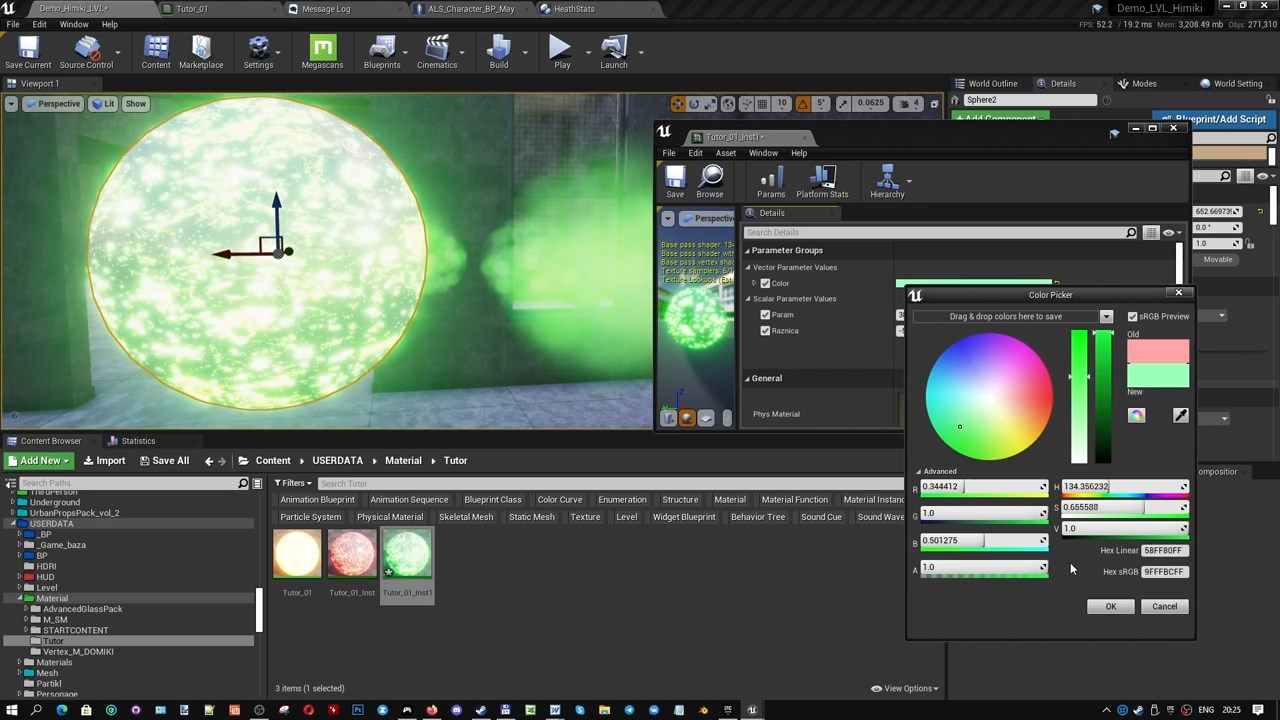This screenshot has height=720, width=1280.
Task: Click the Old color swatch
Action: coord(1158,352)
